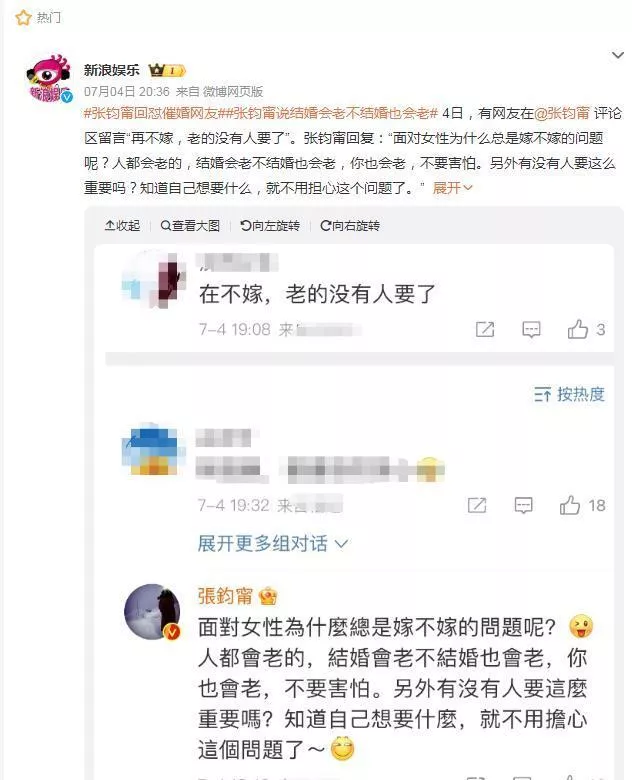Select 查看大图 to view large image

click(190, 226)
